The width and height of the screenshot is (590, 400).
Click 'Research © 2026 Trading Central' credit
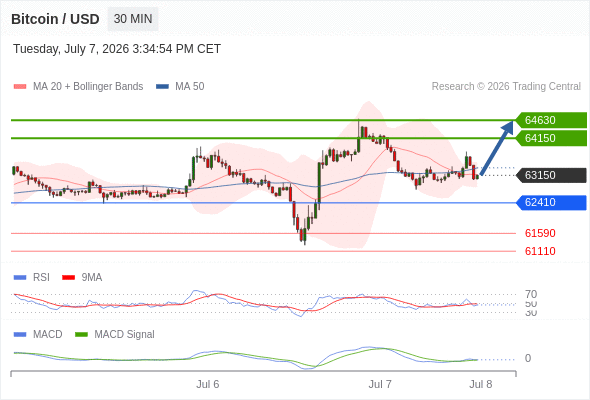pos(506,87)
